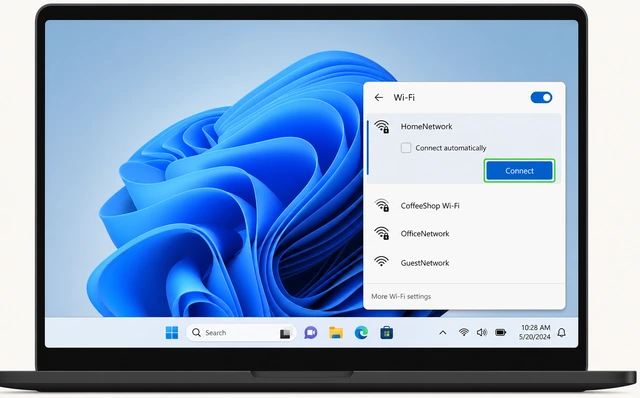Click the Wi-Fi icon in system tray
The width and height of the screenshot is (640, 398).
463,332
